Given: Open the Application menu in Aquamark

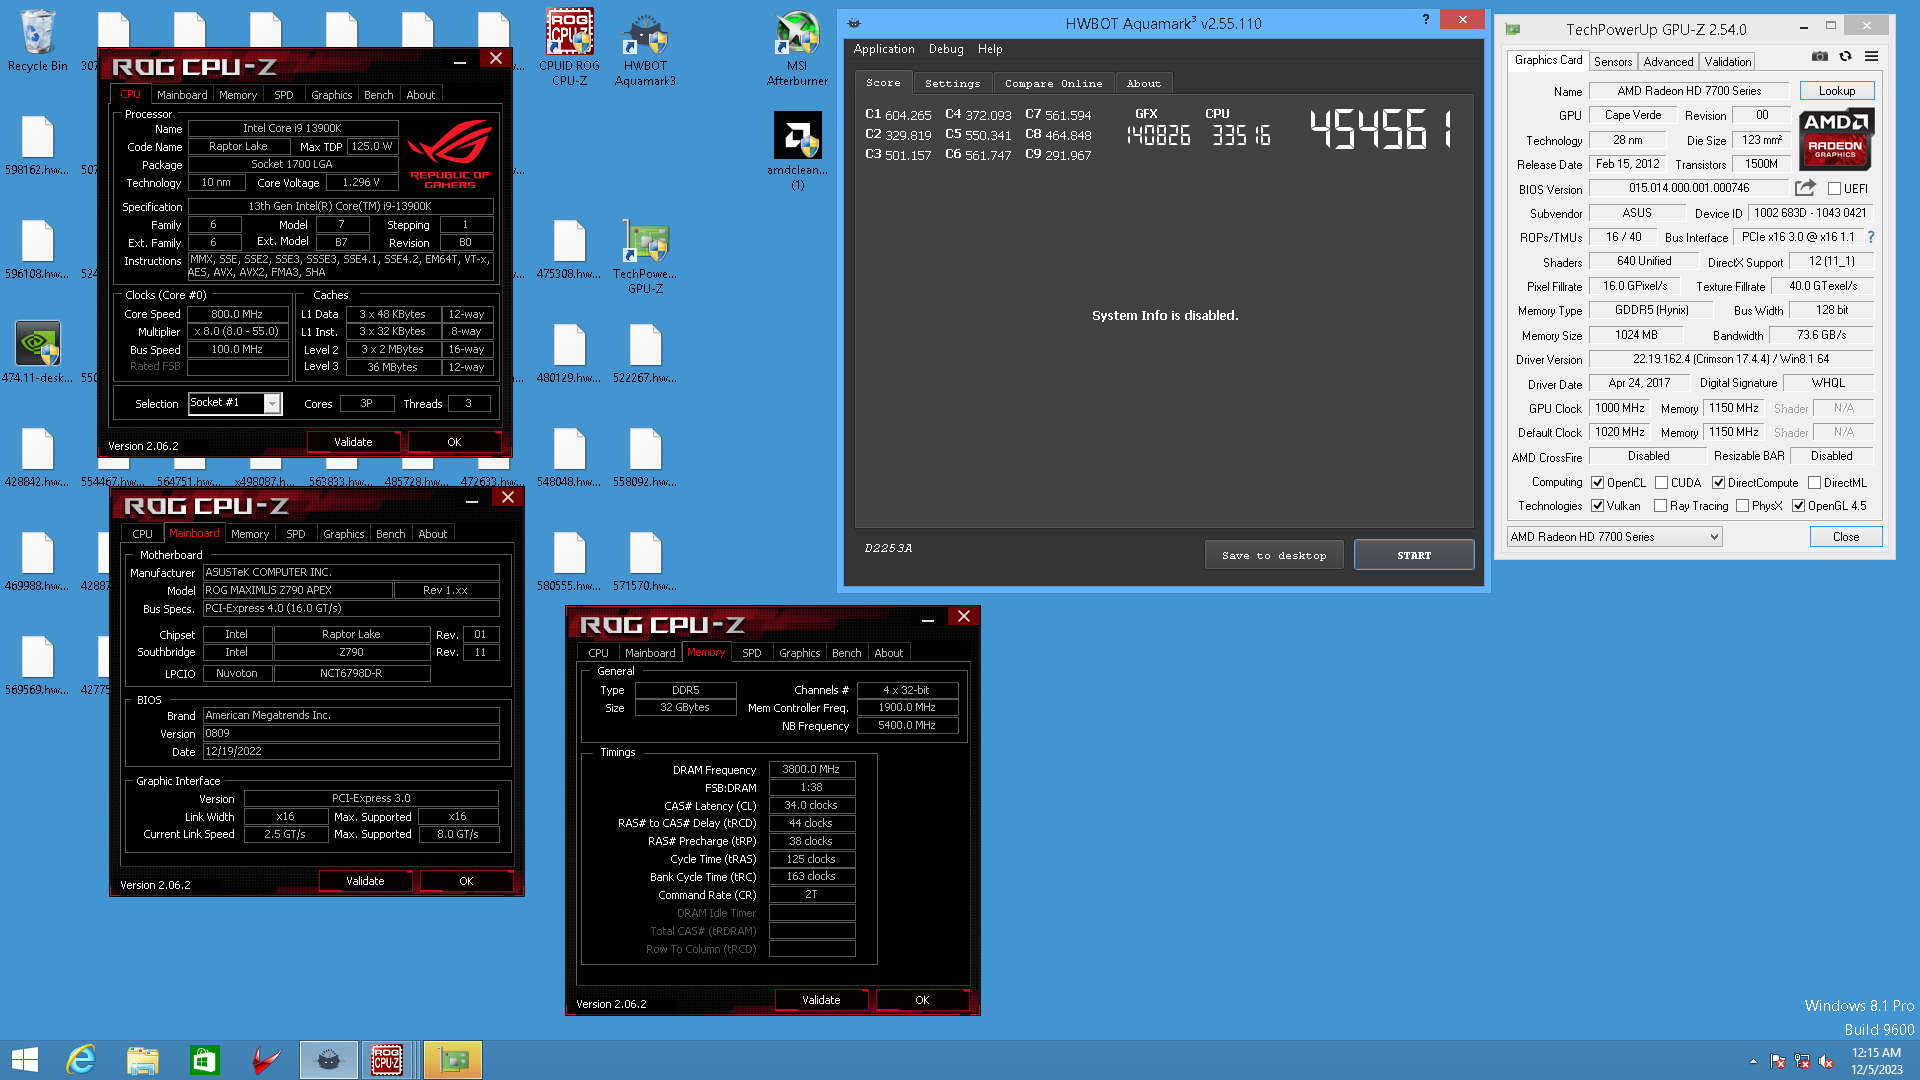Looking at the screenshot, I should (x=883, y=49).
